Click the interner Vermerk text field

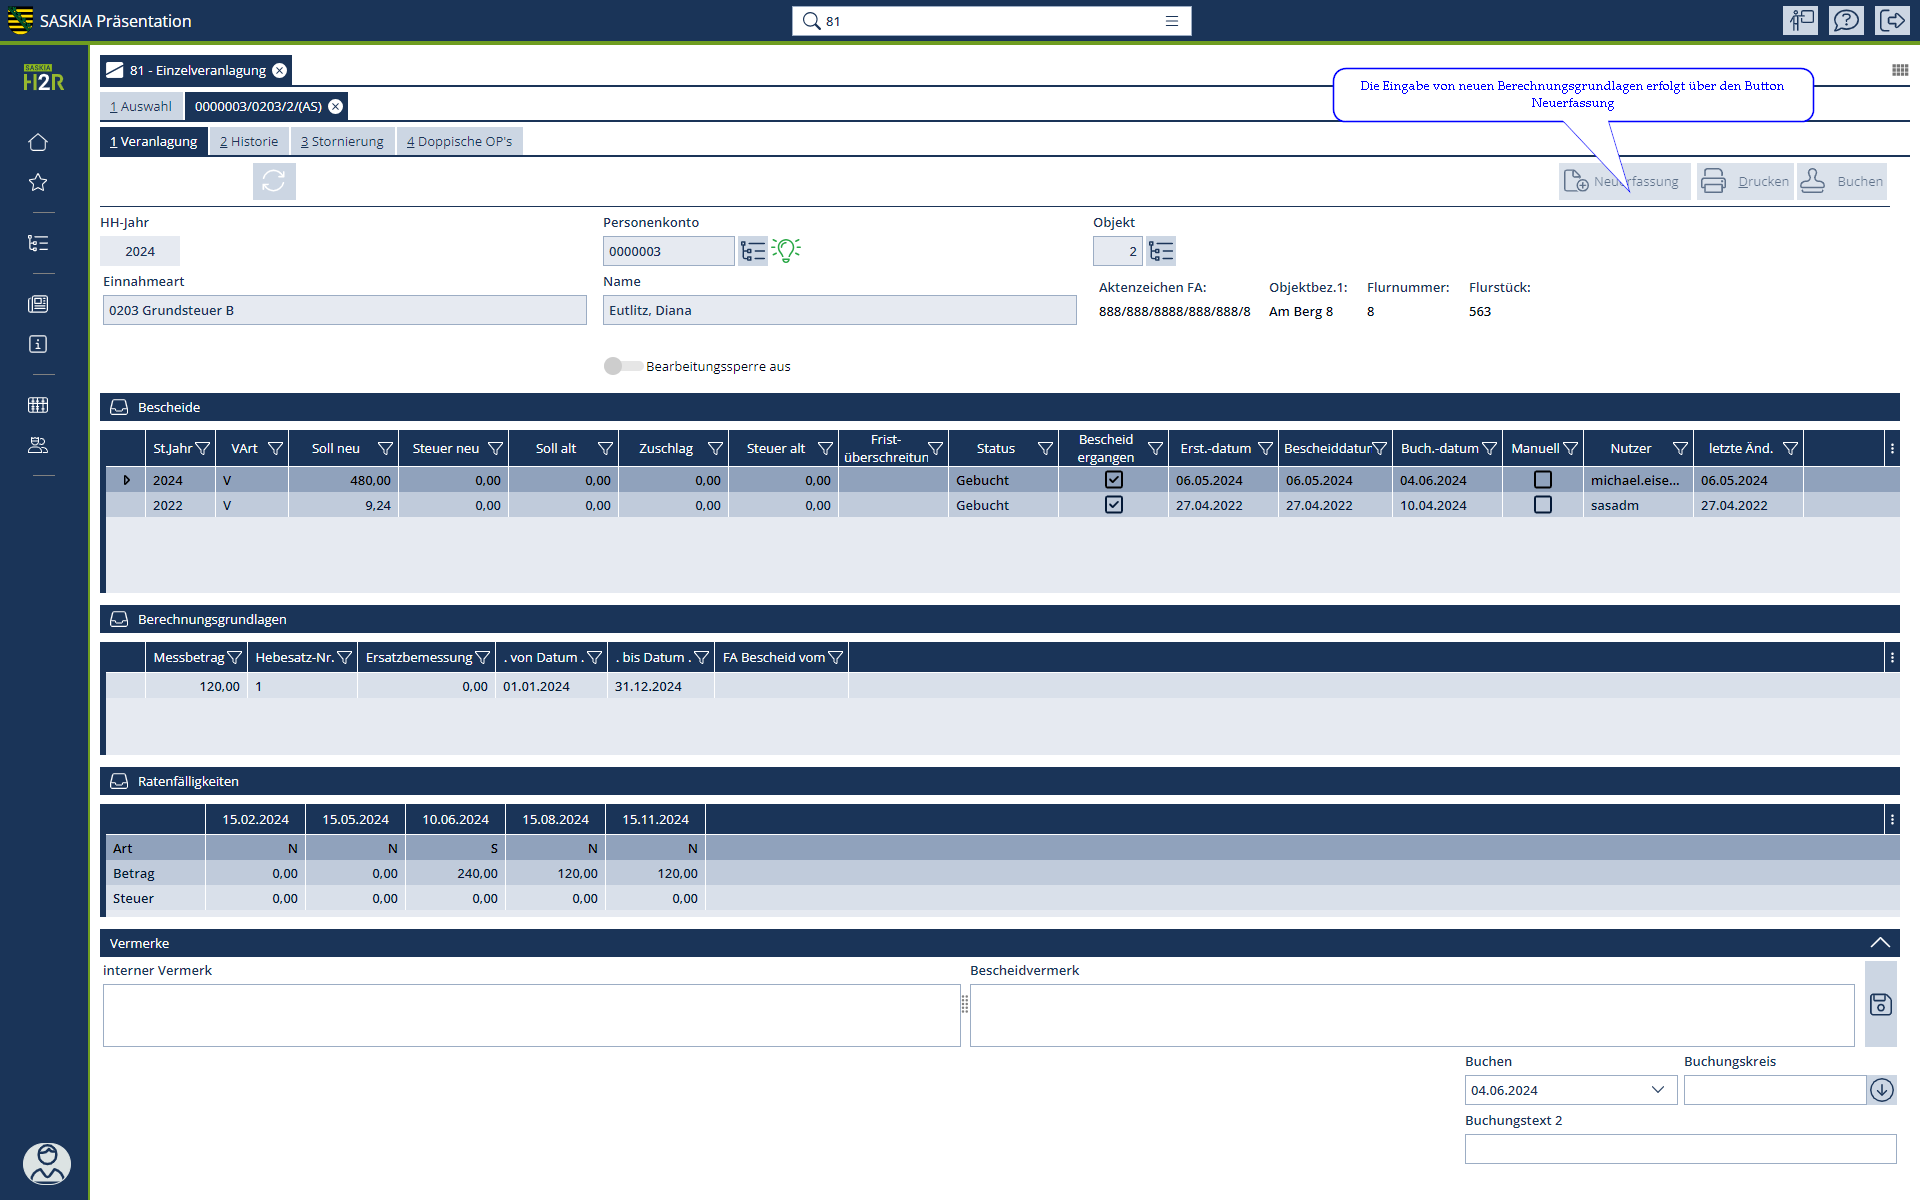531,1015
